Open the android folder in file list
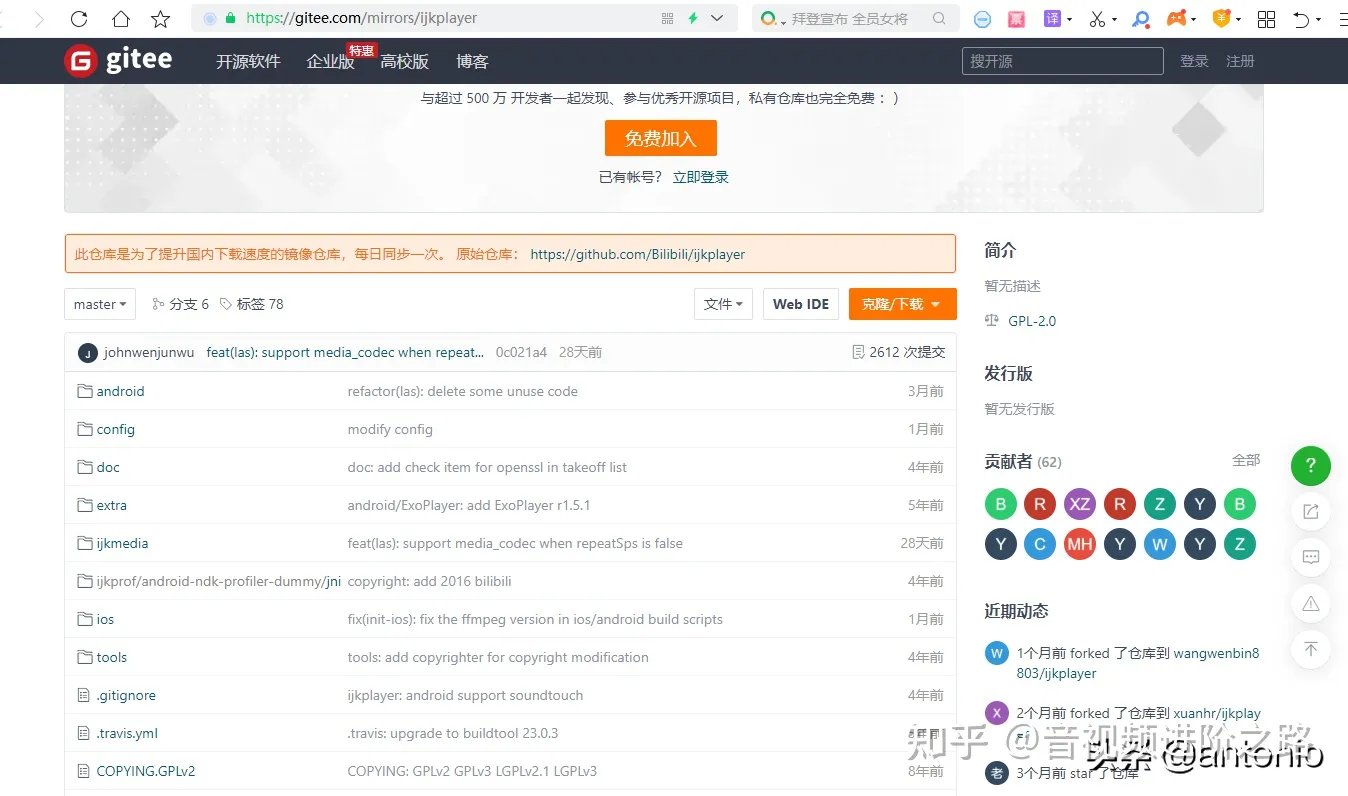Screen dimensions: 1348x796 [x=121, y=391]
